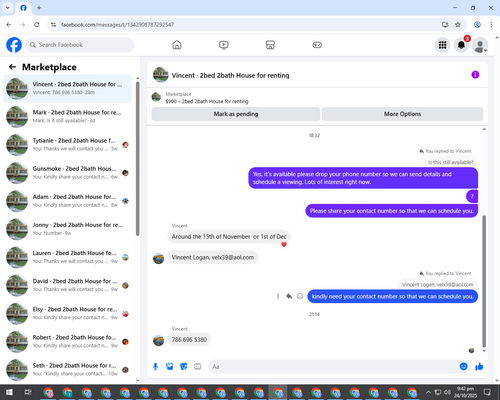This screenshot has height=400, width=500.
Task: Focus the Aa message input field
Action: click(x=333, y=367)
